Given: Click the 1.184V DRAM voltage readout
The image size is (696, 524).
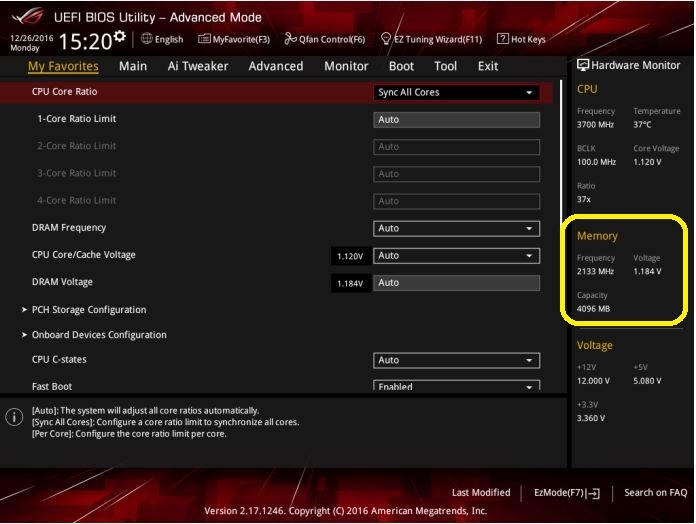Looking at the screenshot, I should coord(350,283).
